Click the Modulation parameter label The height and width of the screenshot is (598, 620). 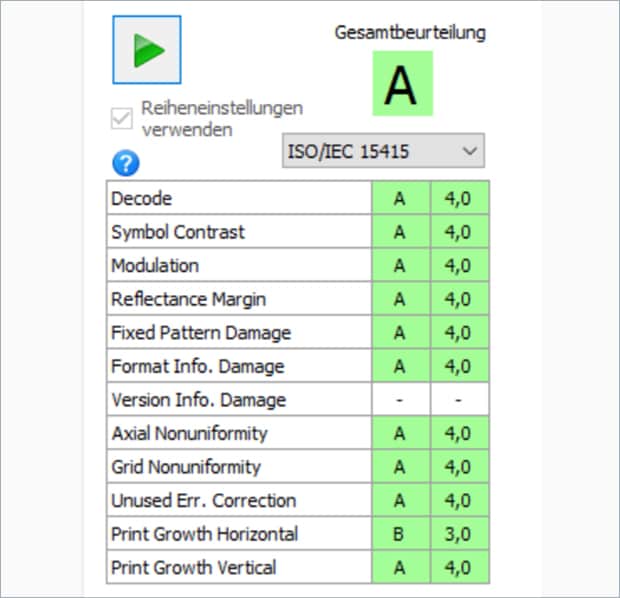coord(155,265)
